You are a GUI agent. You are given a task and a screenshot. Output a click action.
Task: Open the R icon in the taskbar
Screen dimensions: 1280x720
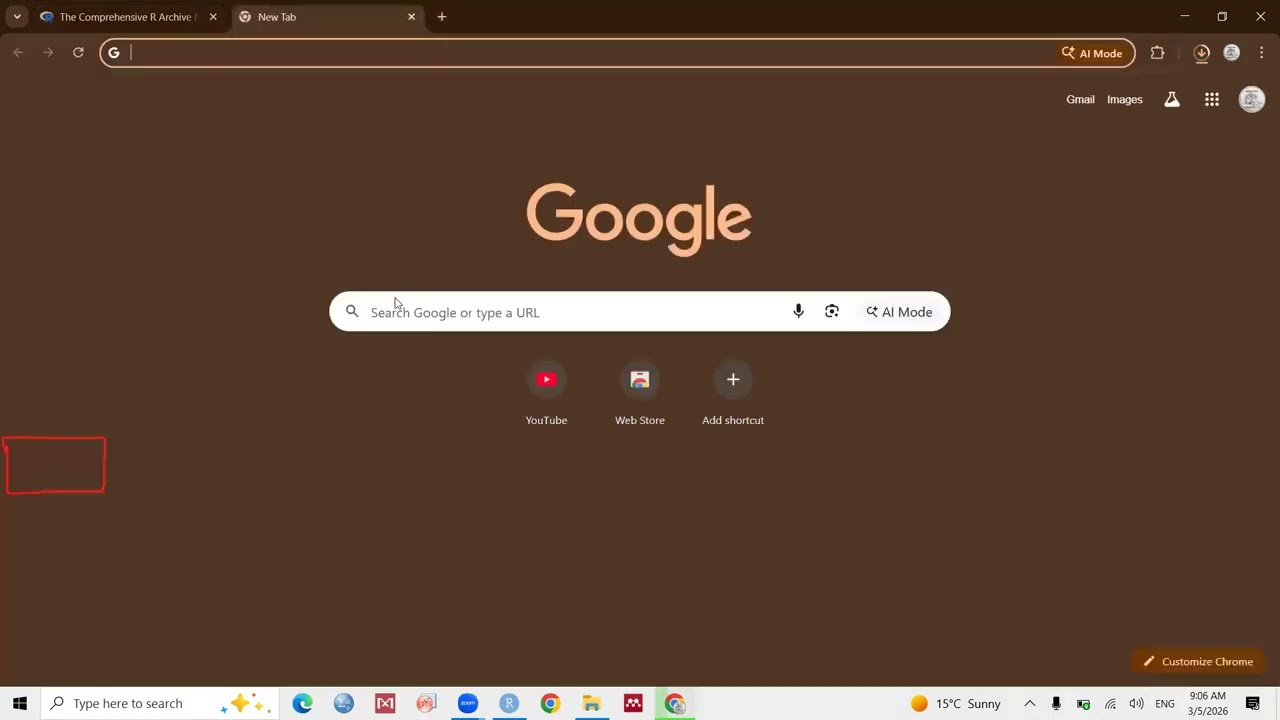pyautogui.click(x=509, y=704)
